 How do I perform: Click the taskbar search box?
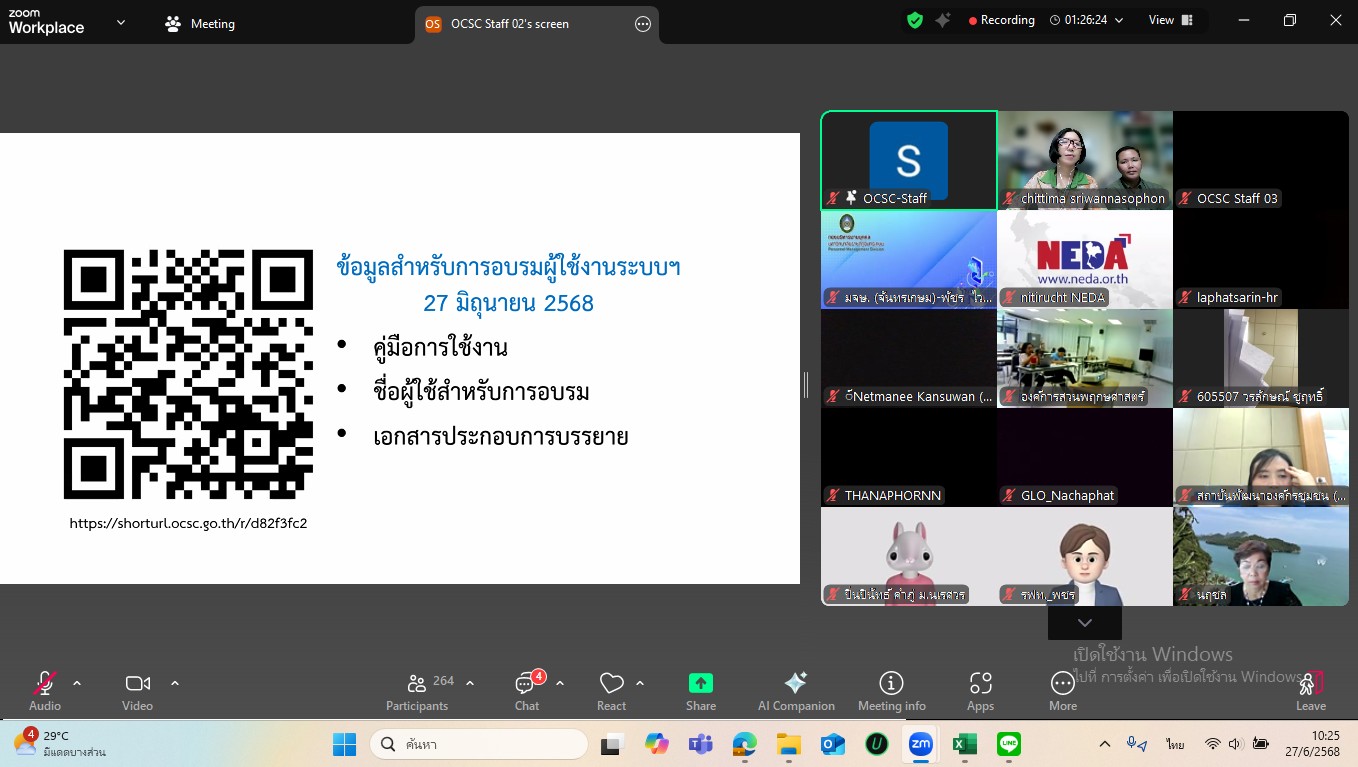pos(479,744)
